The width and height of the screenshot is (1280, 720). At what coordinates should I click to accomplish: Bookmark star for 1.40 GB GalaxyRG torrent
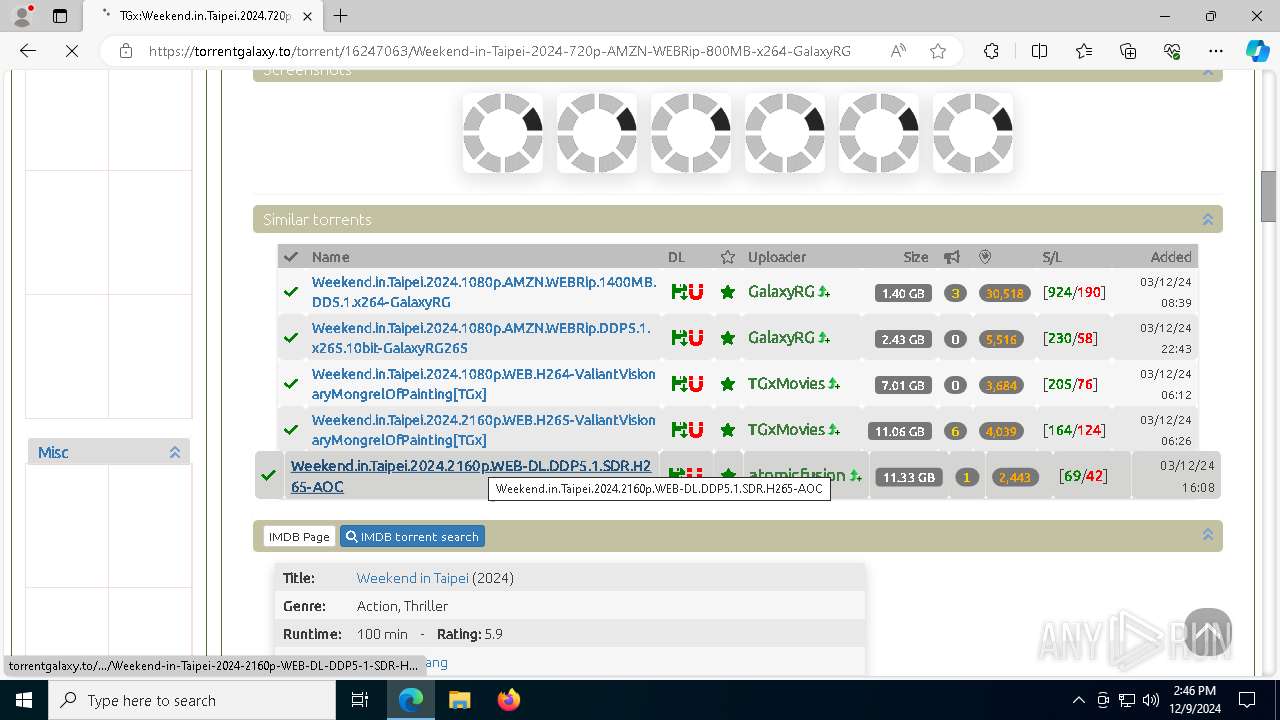728,292
